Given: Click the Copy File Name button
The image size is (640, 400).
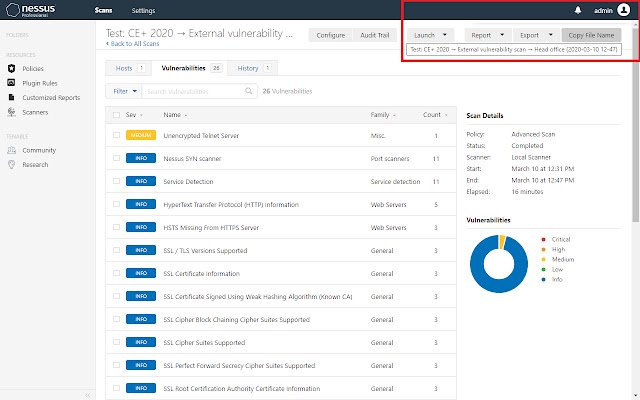Looking at the screenshot, I should (x=591, y=35).
